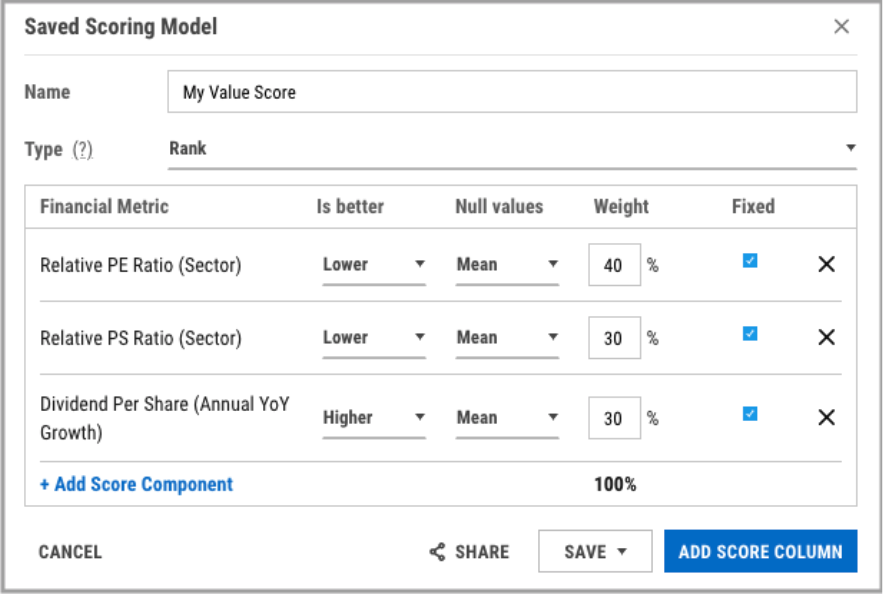Click Add Score Component link
The width and height of the screenshot is (884, 594).
[x=136, y=484]
